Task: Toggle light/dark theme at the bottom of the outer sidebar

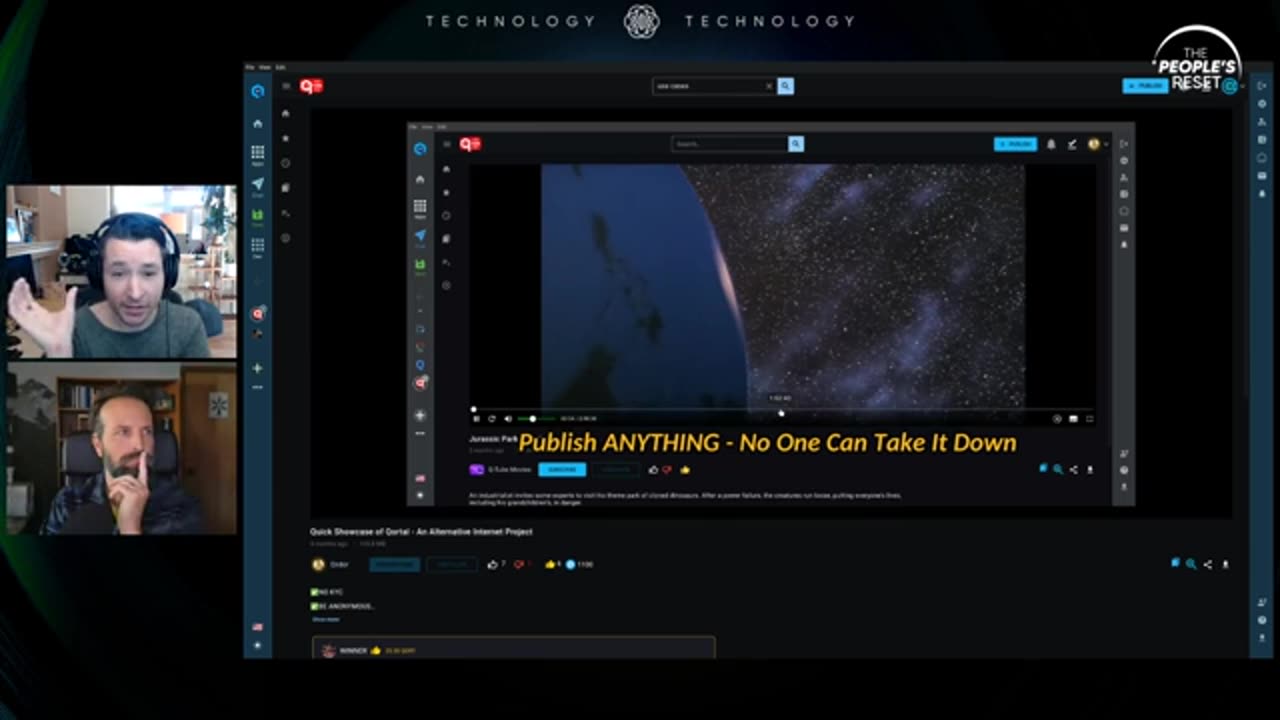Action: coord(257,645)
